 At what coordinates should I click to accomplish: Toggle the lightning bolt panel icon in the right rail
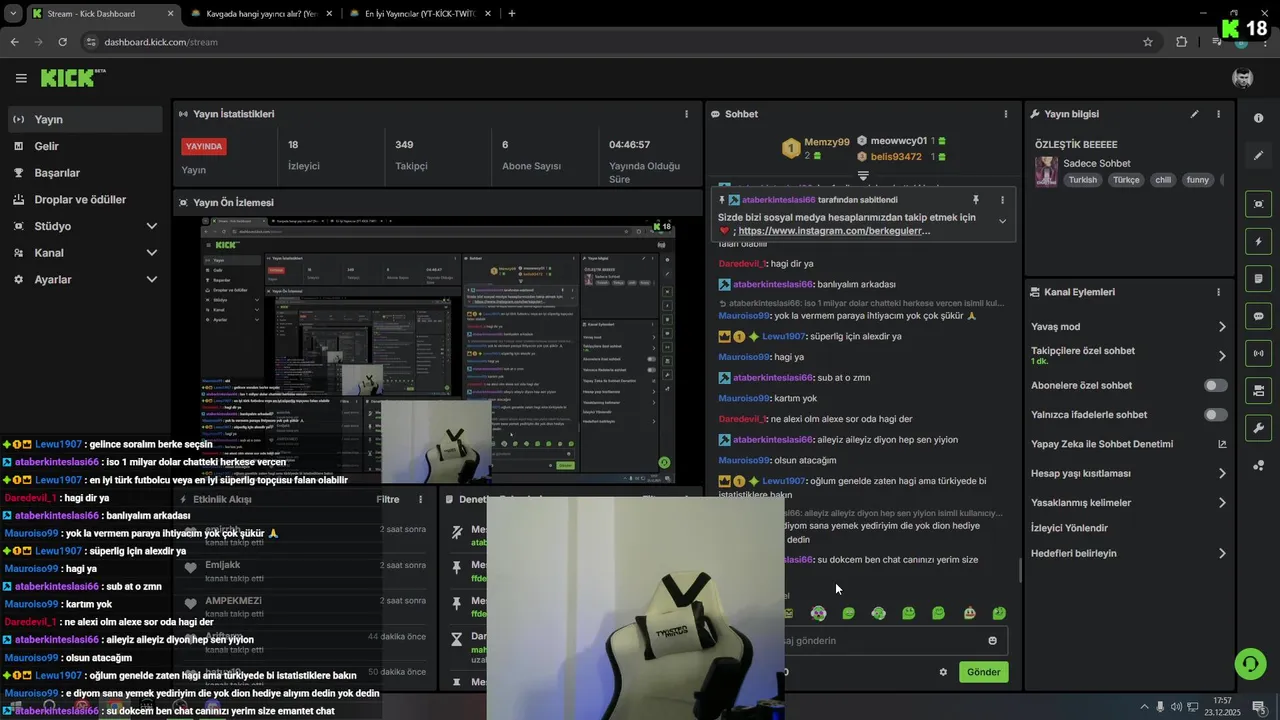click(1258, 241)
